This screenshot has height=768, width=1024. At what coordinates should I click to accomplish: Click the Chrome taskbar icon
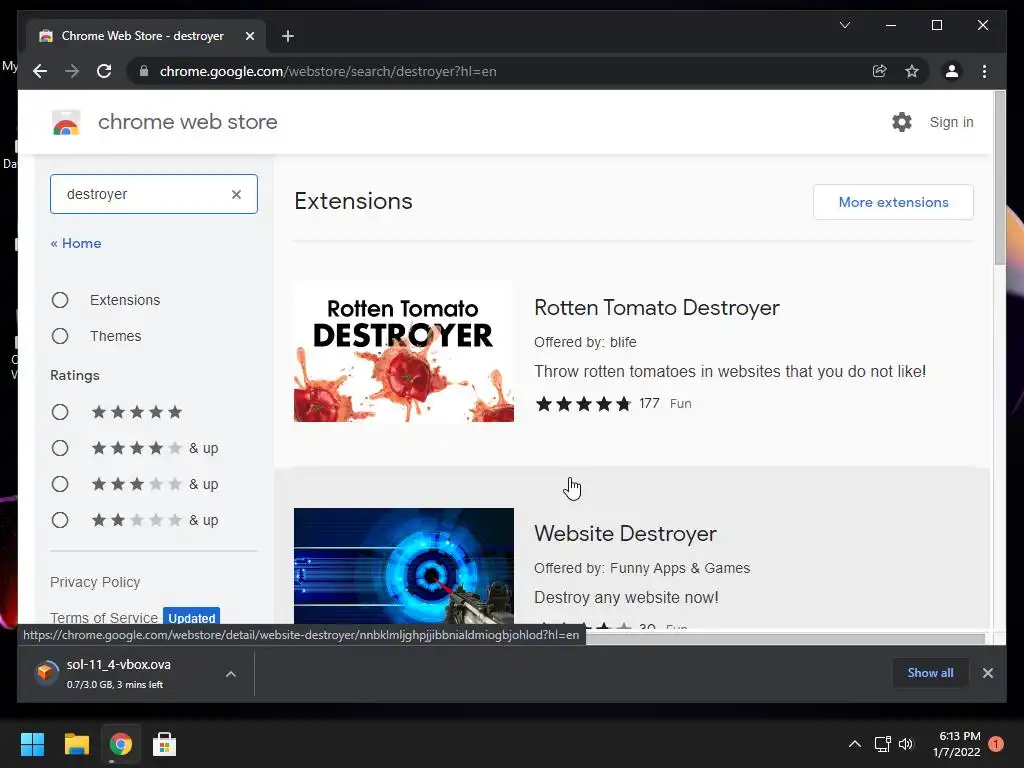pyautogui.click(x=120, y=744)
